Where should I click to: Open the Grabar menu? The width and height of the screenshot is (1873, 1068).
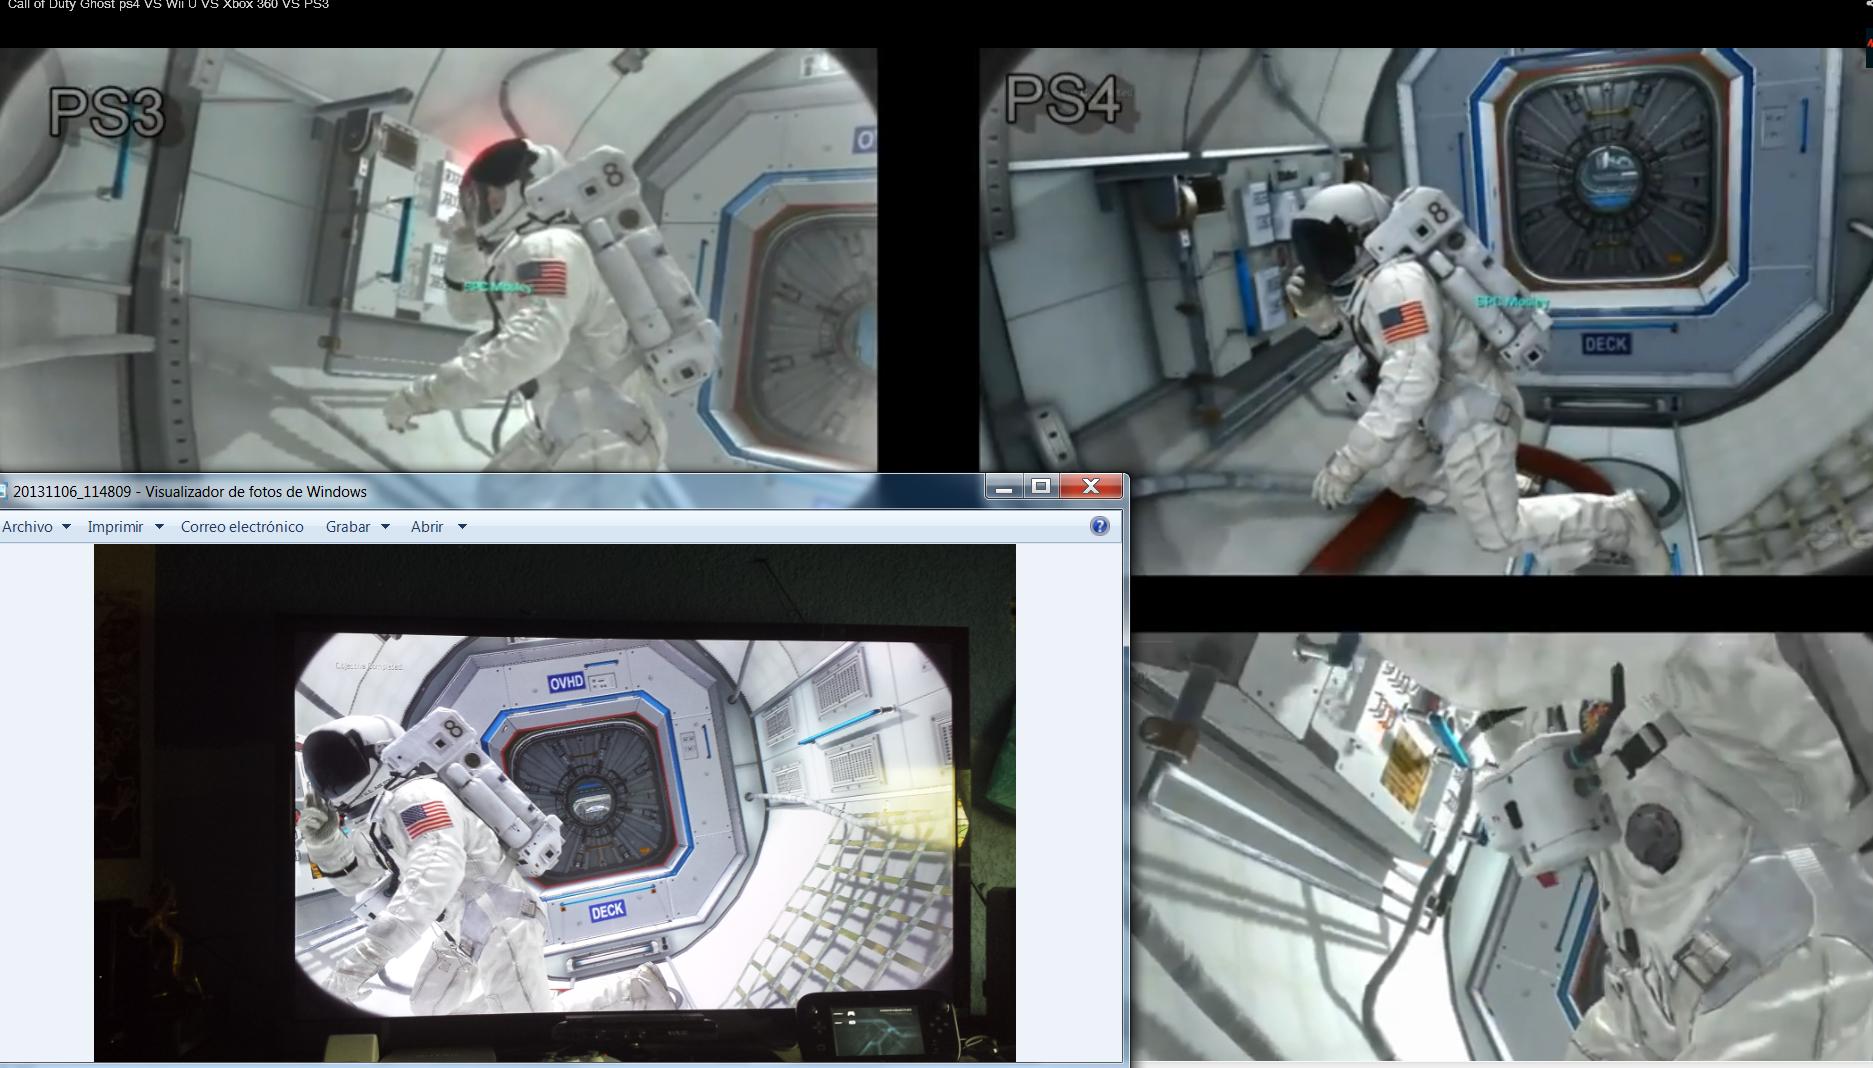pos(347,527)
